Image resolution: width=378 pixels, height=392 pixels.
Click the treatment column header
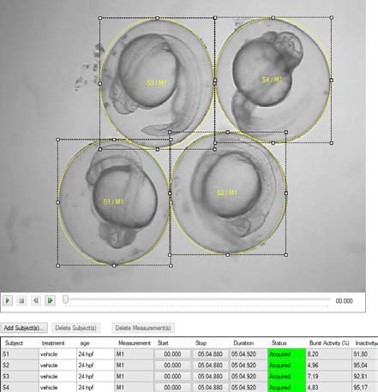tap(53, 343)
